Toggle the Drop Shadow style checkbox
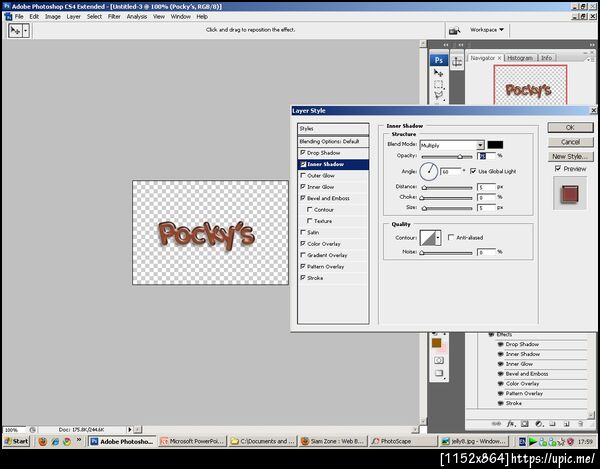Screen dimensions: 600x469 (x=303, y=153)
